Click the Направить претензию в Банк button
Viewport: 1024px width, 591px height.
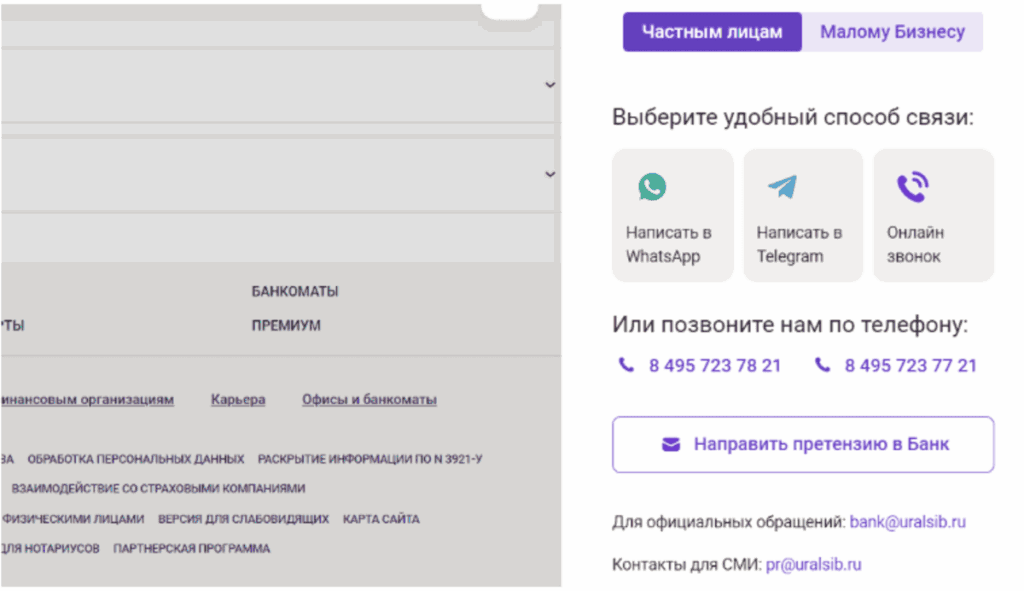coord(802,445)
